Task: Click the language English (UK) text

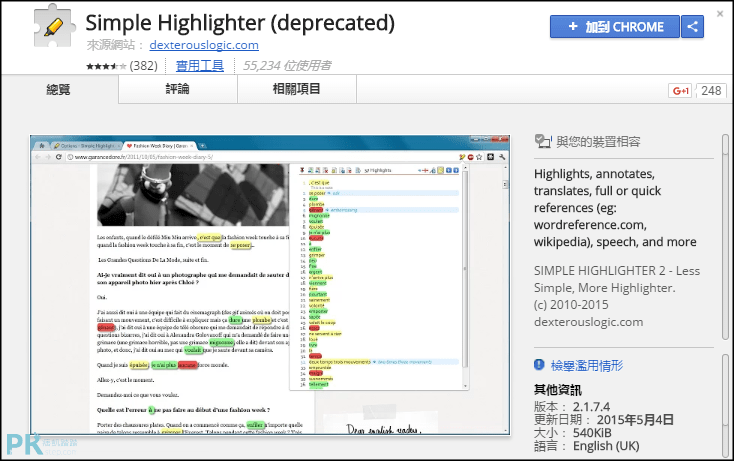Action: click(606, 446)
